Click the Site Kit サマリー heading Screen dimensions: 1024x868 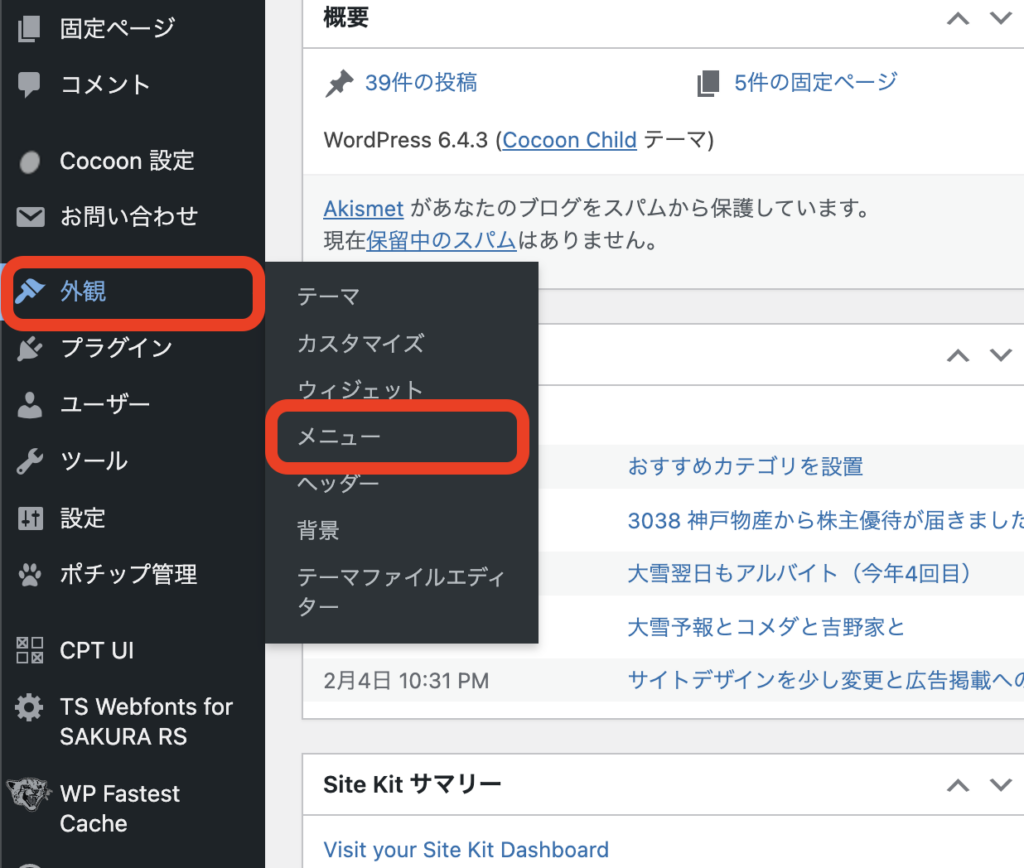[412, 784]
